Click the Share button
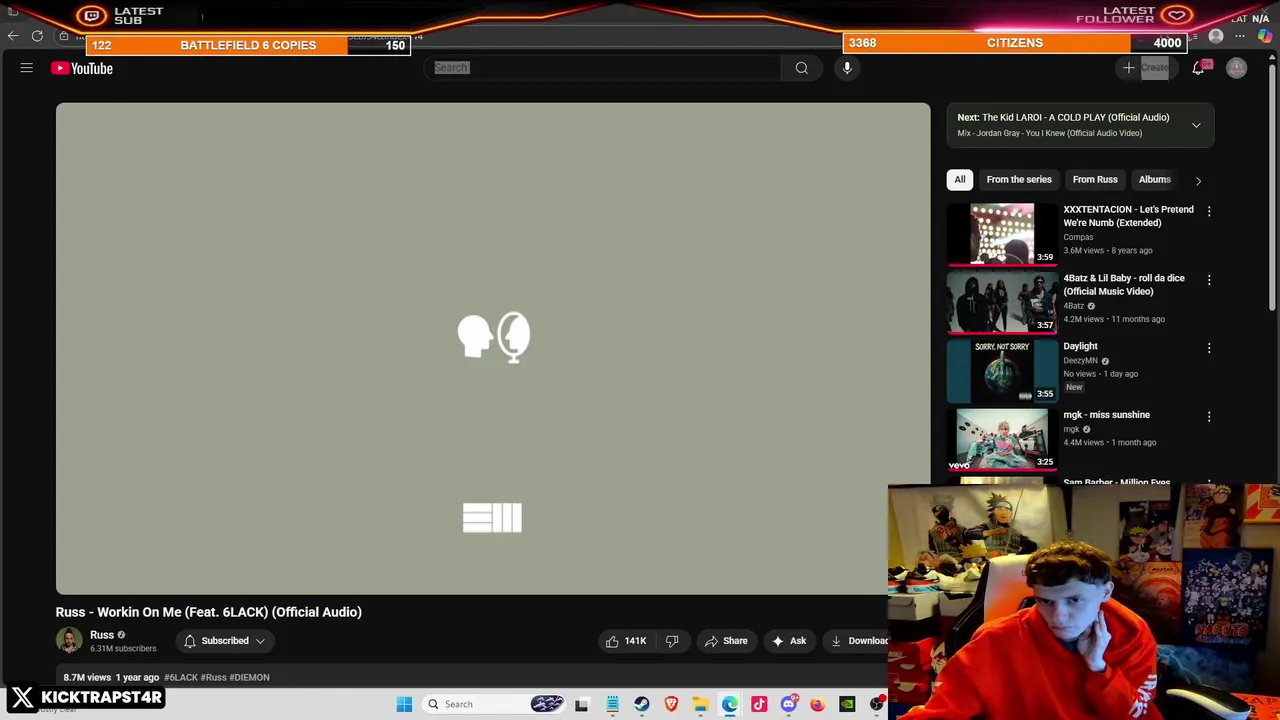1280x720 pixels. pos(726,641)
